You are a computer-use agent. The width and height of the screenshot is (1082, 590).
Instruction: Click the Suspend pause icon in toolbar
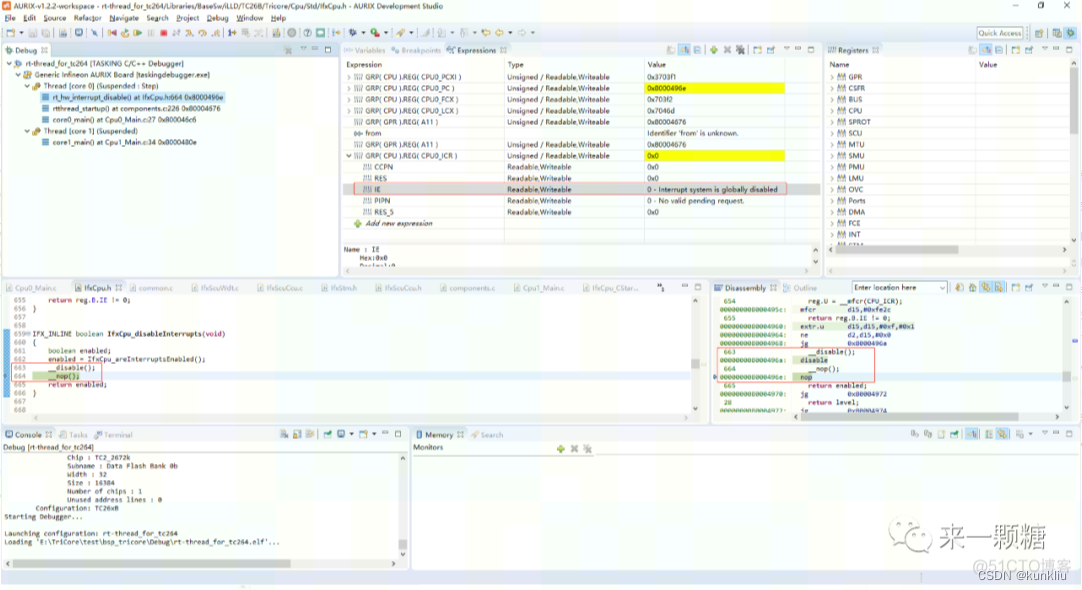[x=150, y=32]
